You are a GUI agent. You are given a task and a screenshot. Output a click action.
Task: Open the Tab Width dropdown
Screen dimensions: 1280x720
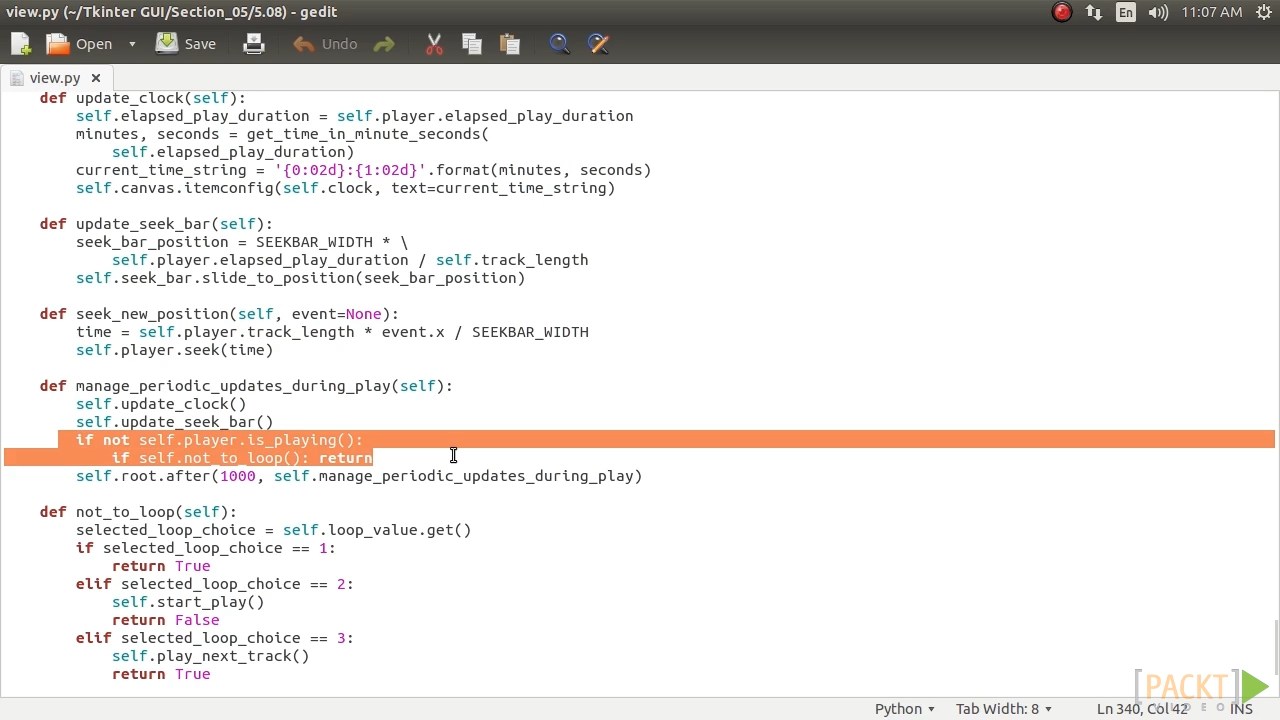1003,708
